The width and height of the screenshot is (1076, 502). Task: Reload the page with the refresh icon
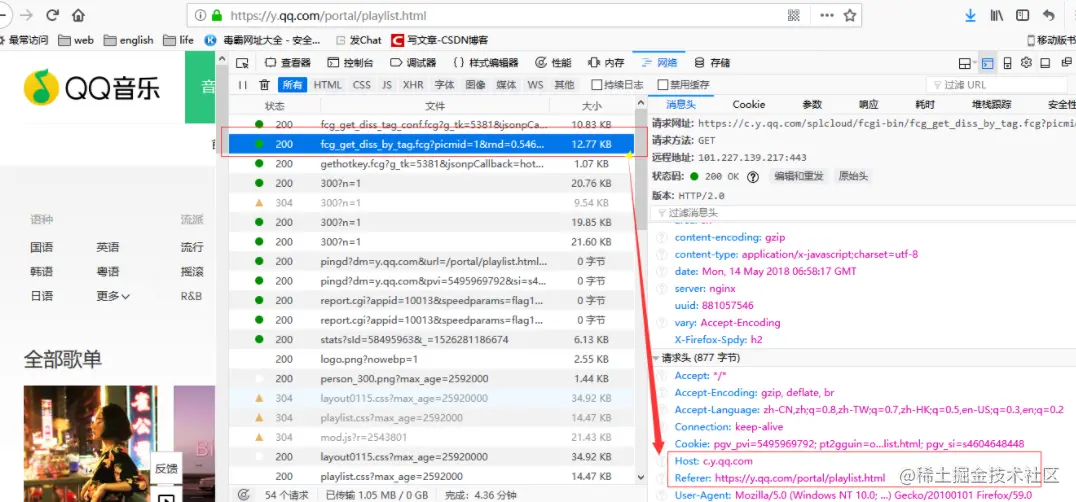pos(52,14)
